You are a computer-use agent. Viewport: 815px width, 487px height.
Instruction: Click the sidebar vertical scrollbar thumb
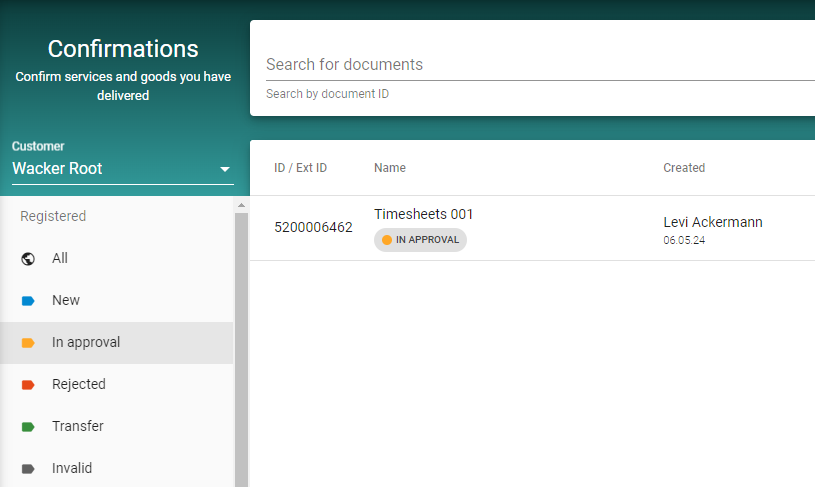[240, 350]
